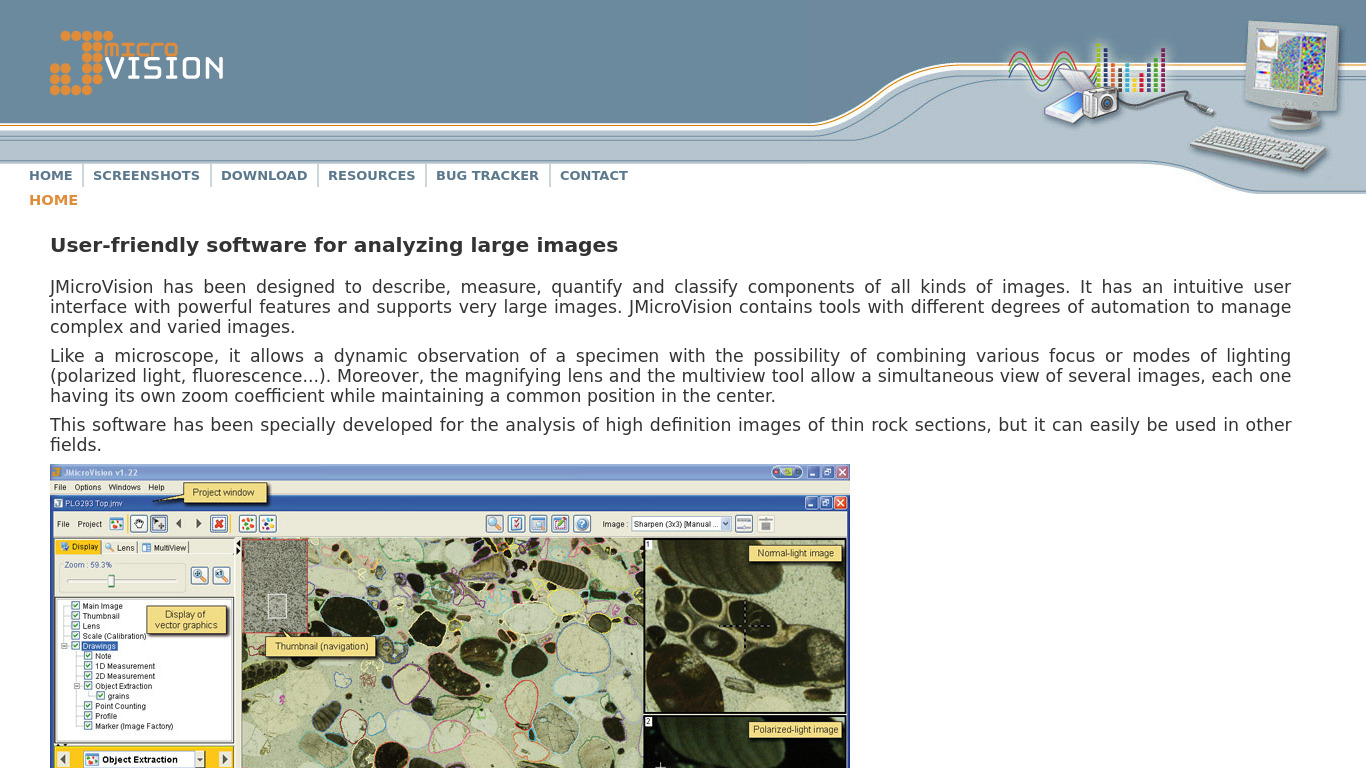The height and width of the screenshot is (768, 1366).
Task: Toggle the Point Counting checkbox
Action: click(x=88, y=706)
